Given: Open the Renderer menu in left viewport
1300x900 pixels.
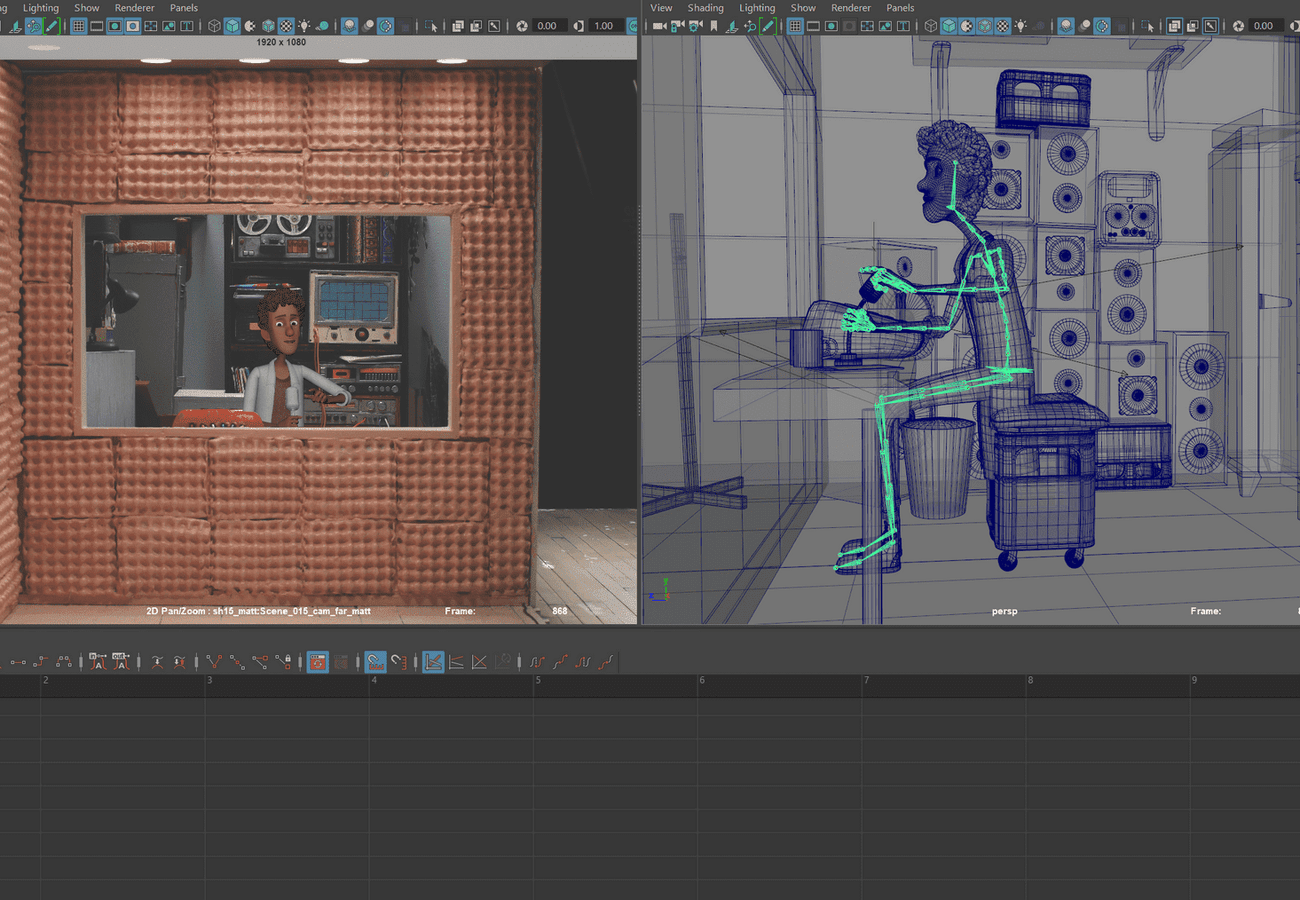Looking at the screenshot, I should click(x=135, y=8).
